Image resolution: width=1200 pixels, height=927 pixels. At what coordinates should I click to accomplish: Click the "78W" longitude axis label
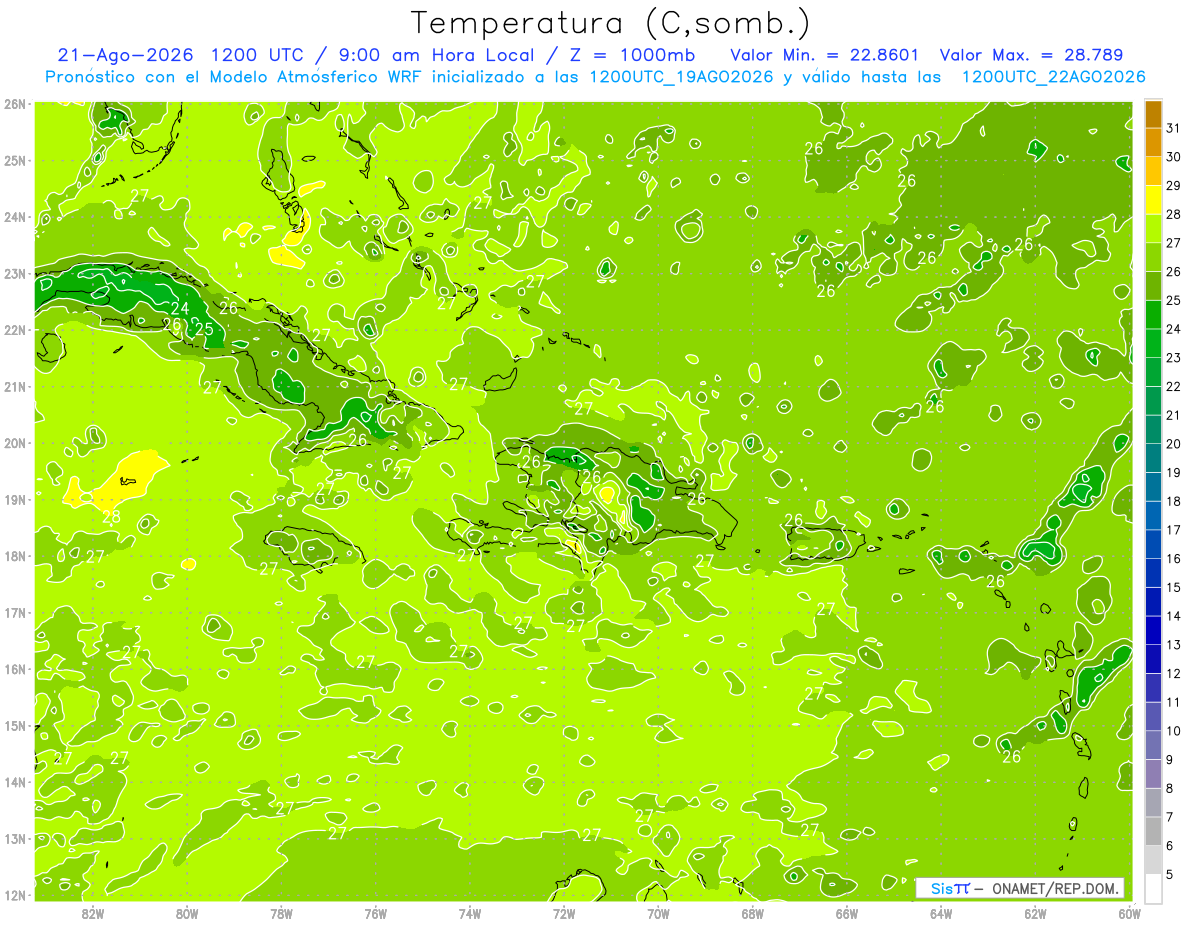(x=281, y=913)
